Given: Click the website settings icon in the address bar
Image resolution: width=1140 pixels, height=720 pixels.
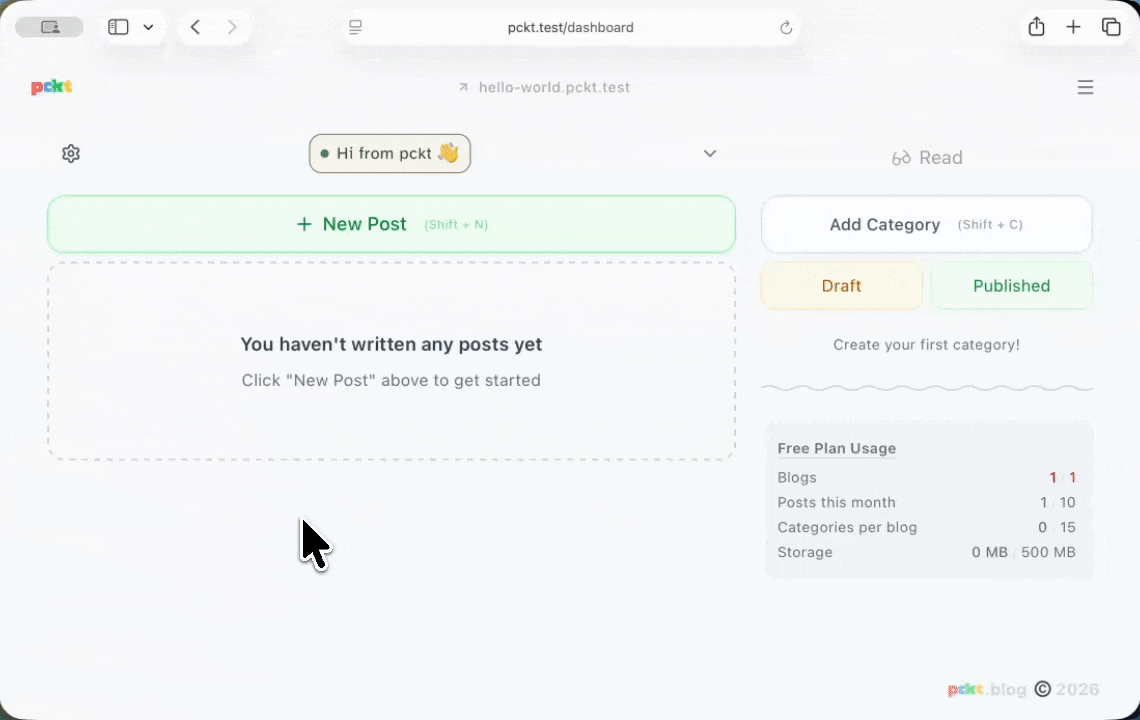Looking at the screenshot, I should tap(355, 27).
